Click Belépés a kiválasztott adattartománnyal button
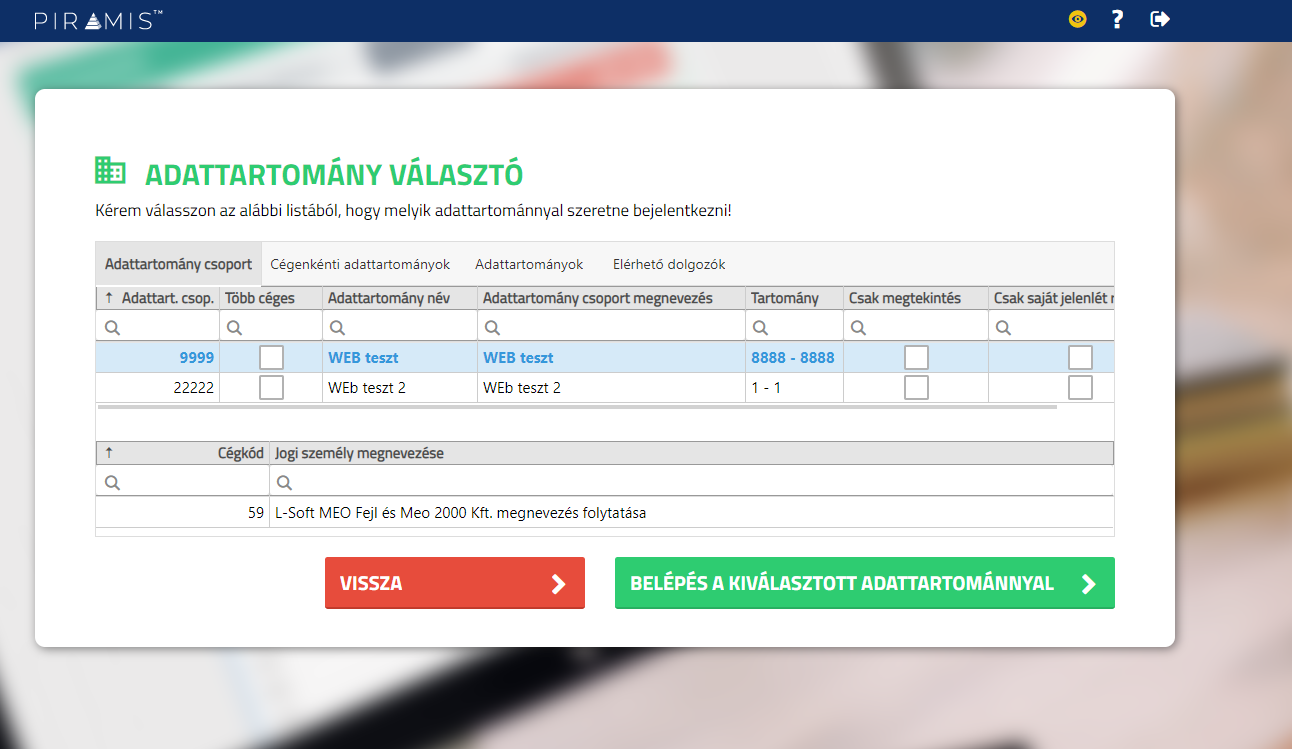The width and height of the screenshot is (1292, 749). coord(864,584)
